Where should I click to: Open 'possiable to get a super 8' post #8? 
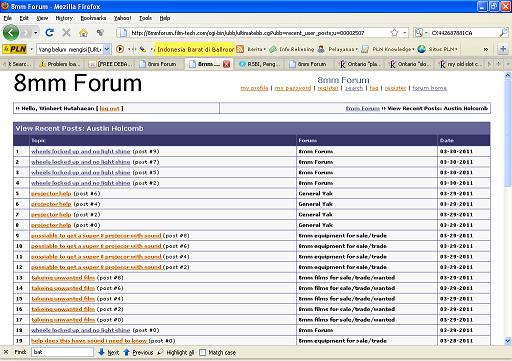pyautogui.click(x=96, y=236)
